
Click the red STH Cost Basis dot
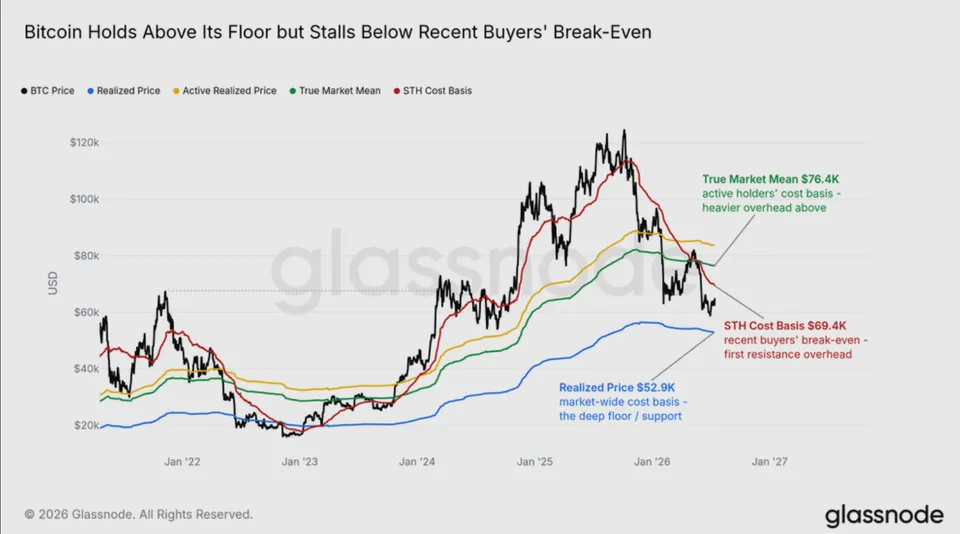pyautogui.click(x=397, y=91)
